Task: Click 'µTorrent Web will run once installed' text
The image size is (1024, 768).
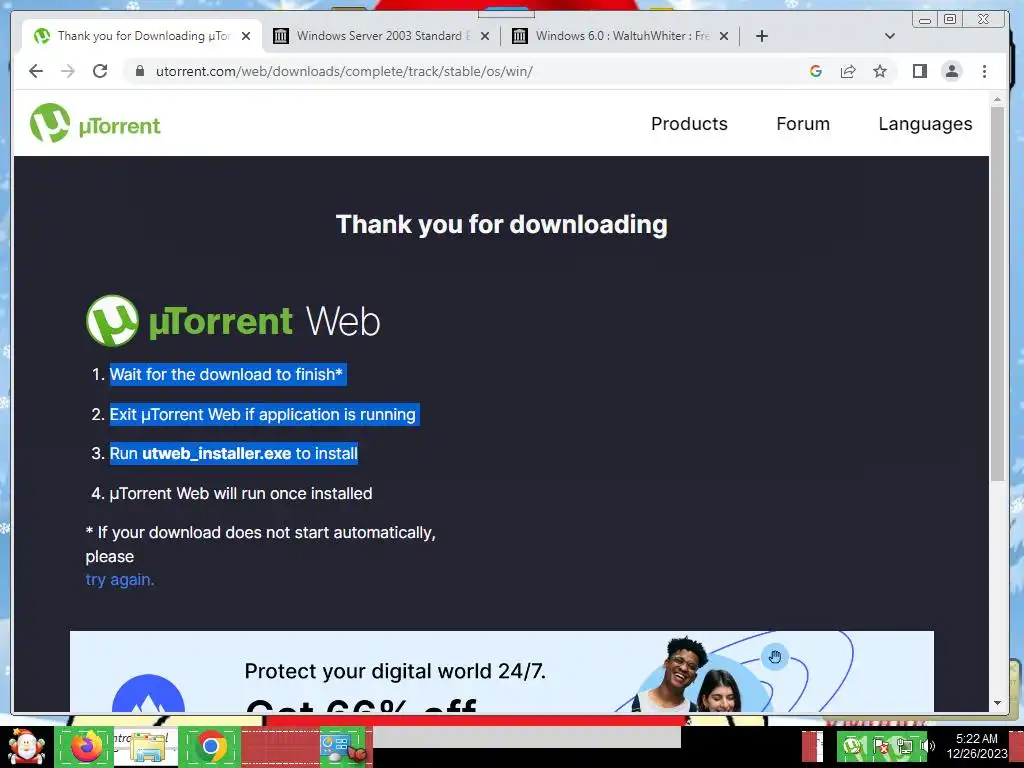Action: click(x=240, y=493)
